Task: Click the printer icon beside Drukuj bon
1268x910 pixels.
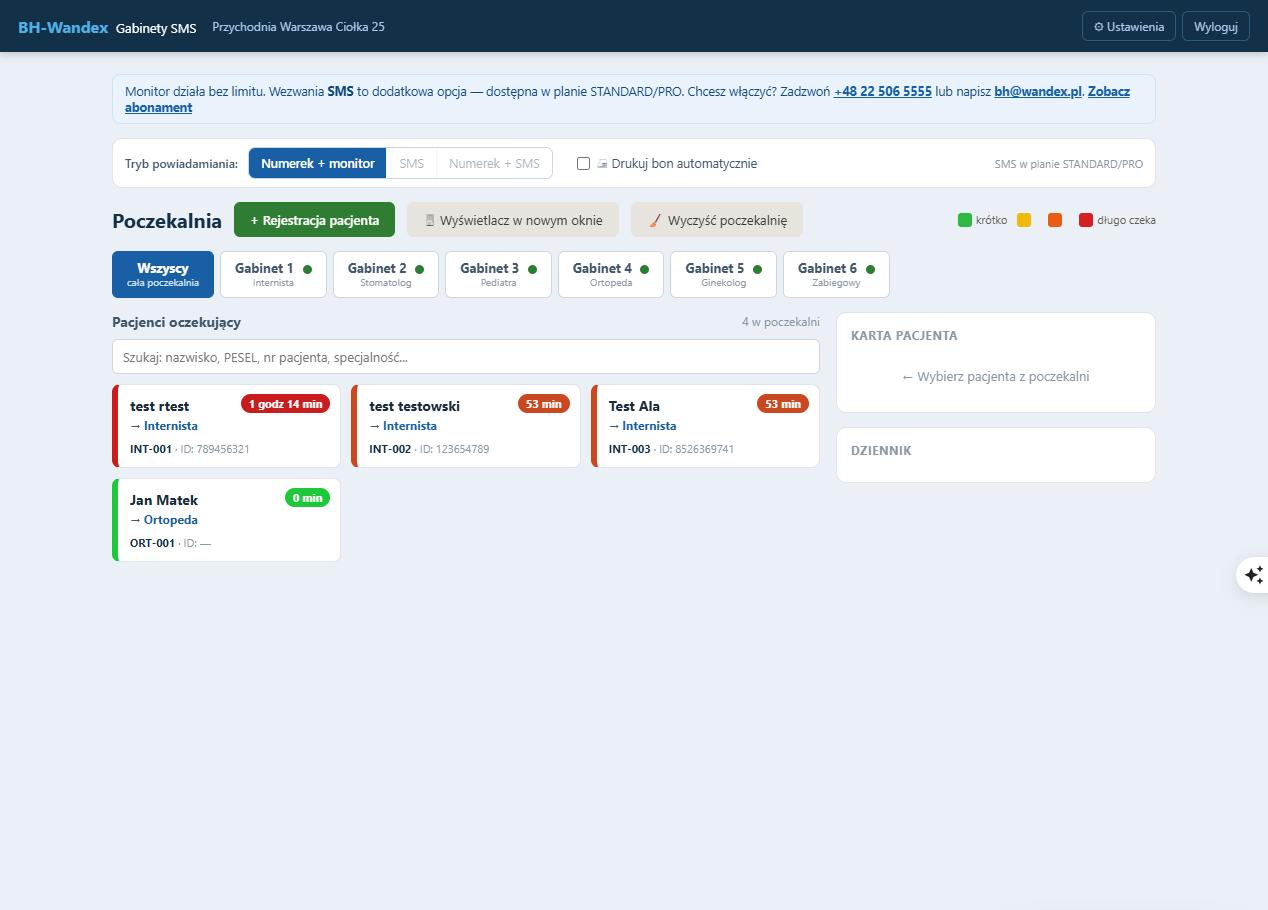Action: coord(602,163)
